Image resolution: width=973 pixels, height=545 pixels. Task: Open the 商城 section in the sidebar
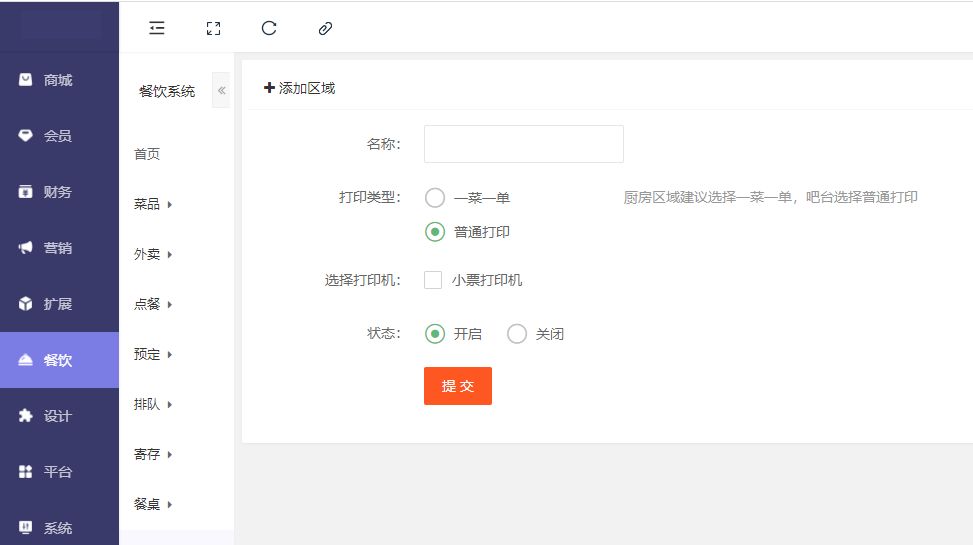(x=58, y=80)
